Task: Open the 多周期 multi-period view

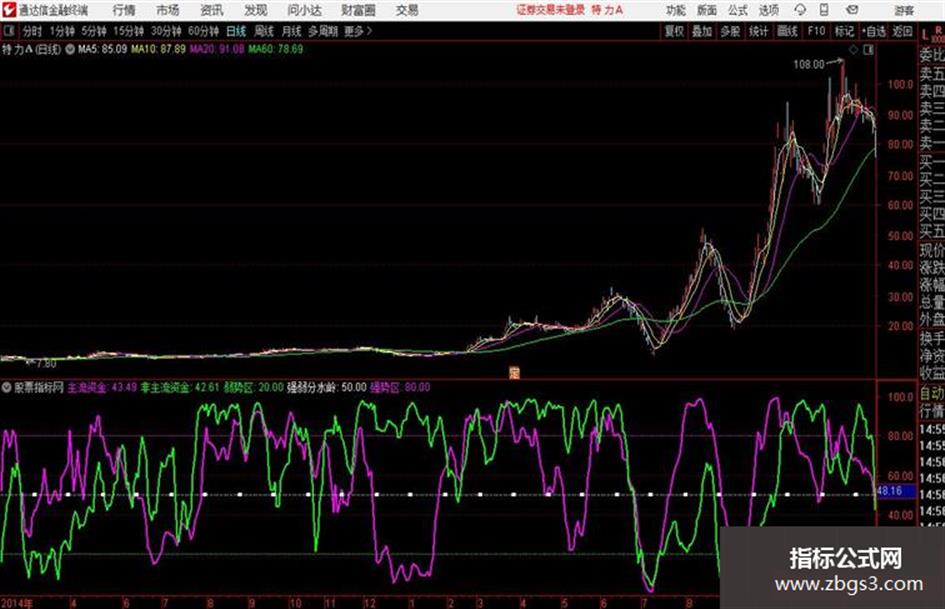Action: click(x=323, y=31)
